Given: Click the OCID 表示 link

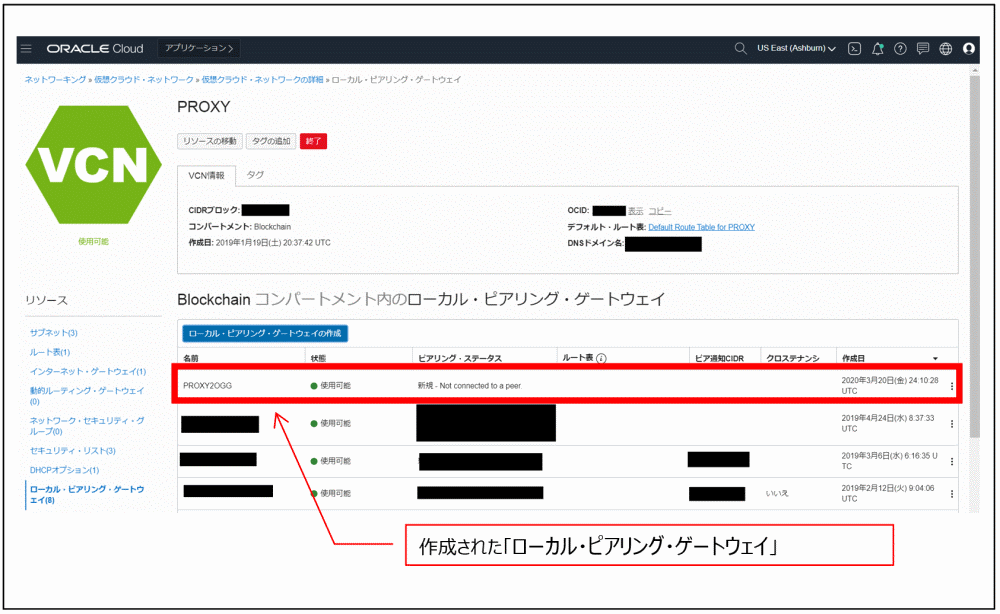Looking at the screenshot, I should [x=635, y=211].
